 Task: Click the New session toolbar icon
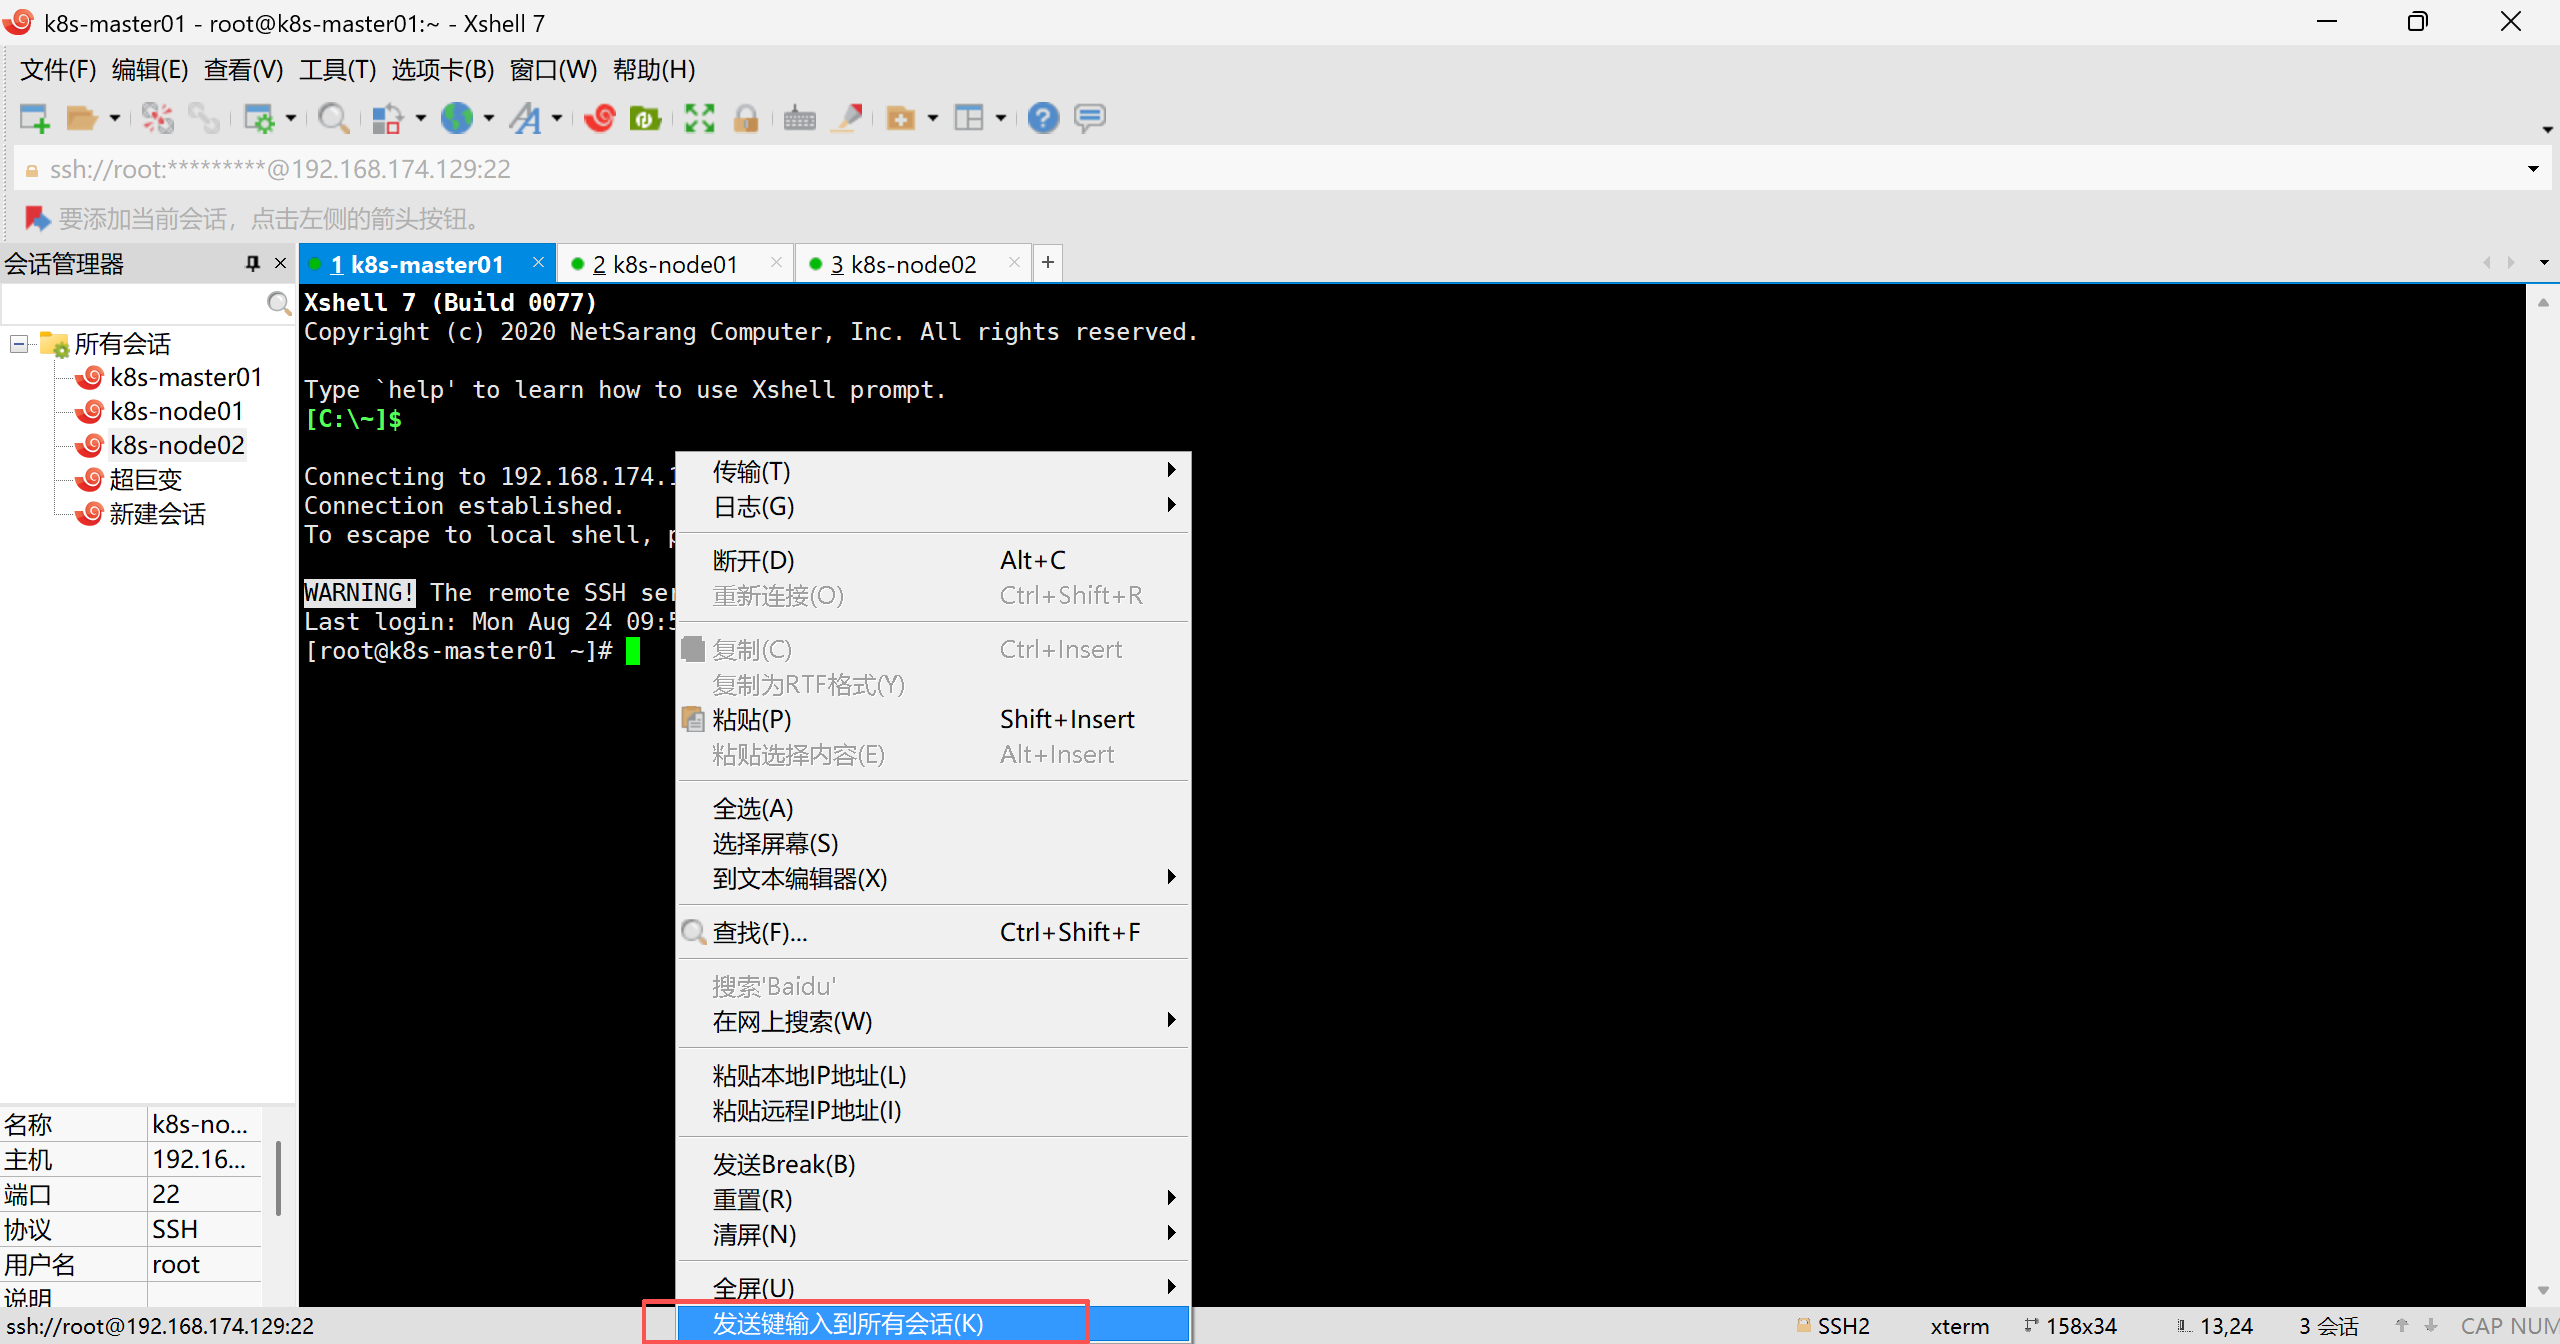(35, 118)
